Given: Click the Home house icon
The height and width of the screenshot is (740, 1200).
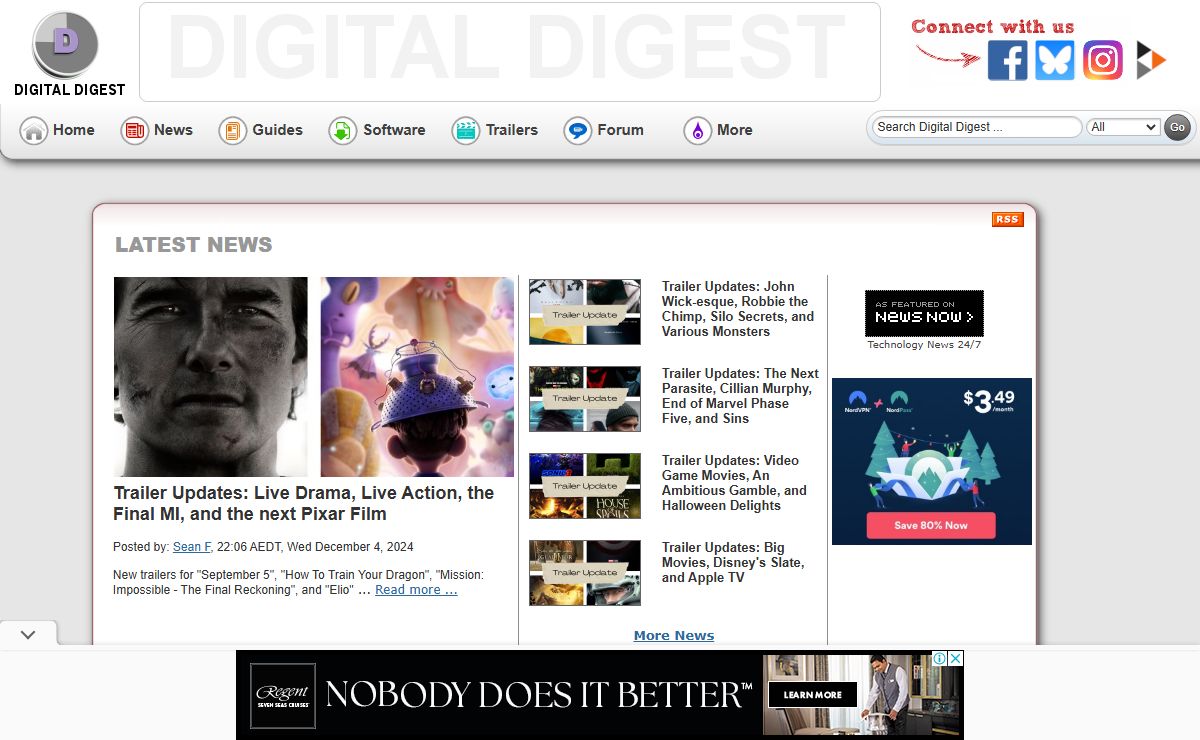Looking at the screenshot, I should [34, 130].
